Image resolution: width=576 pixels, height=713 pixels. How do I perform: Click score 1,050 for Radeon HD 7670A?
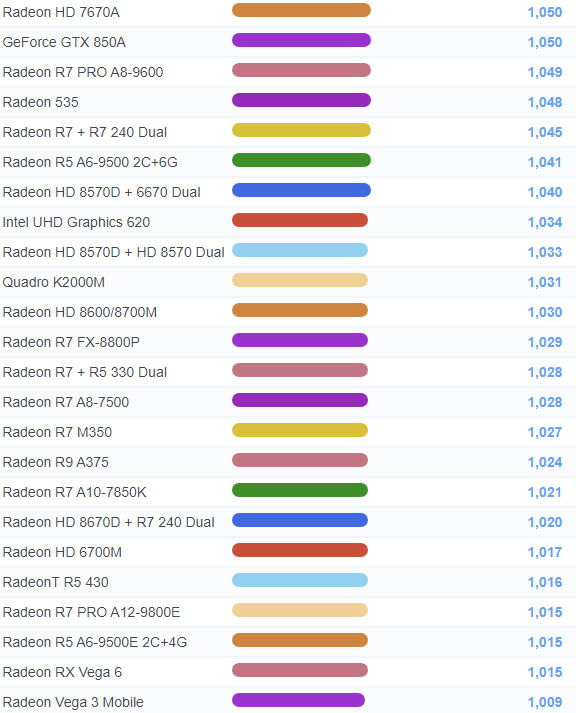(x=545, y=12)
